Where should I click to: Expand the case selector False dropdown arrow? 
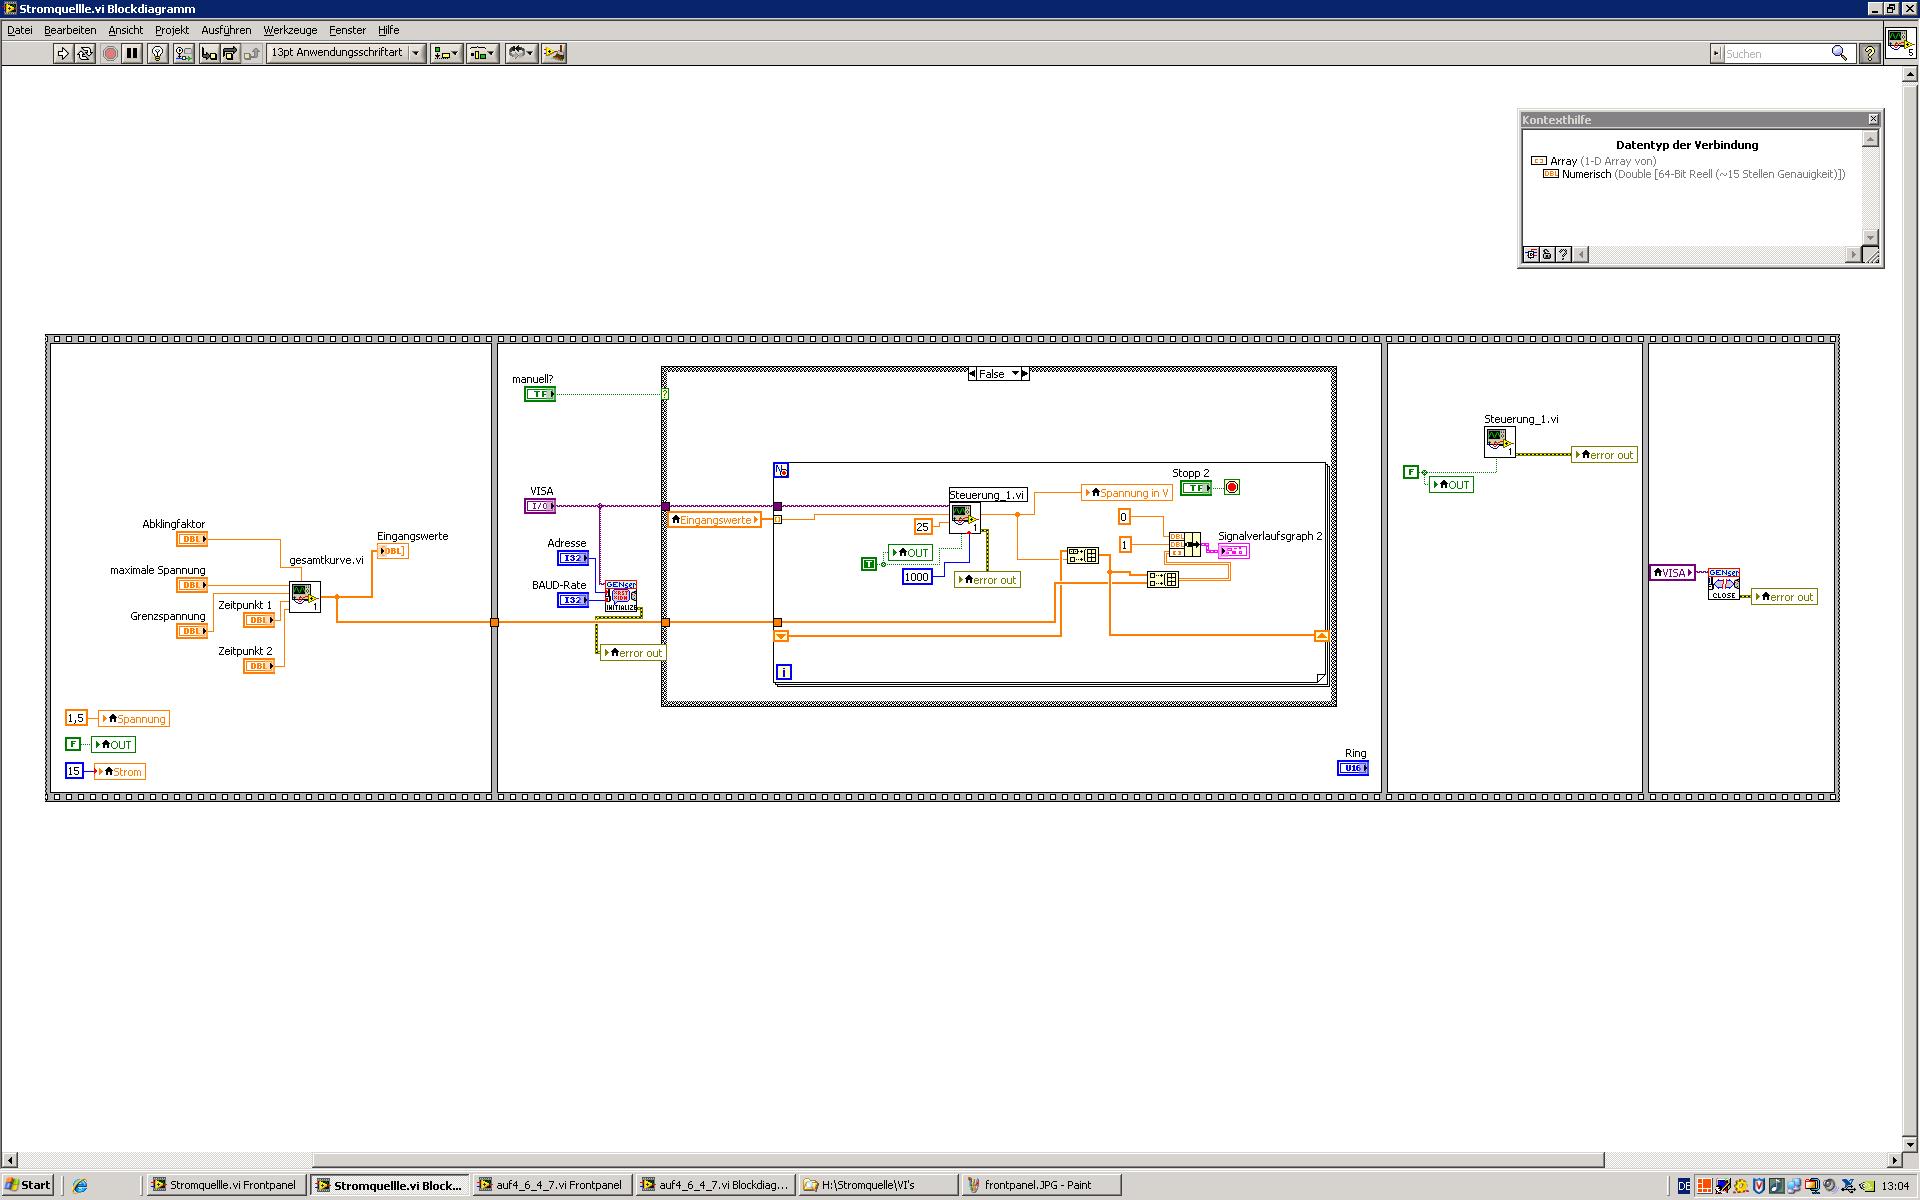pyautogui.click(x=1015, y=374)
